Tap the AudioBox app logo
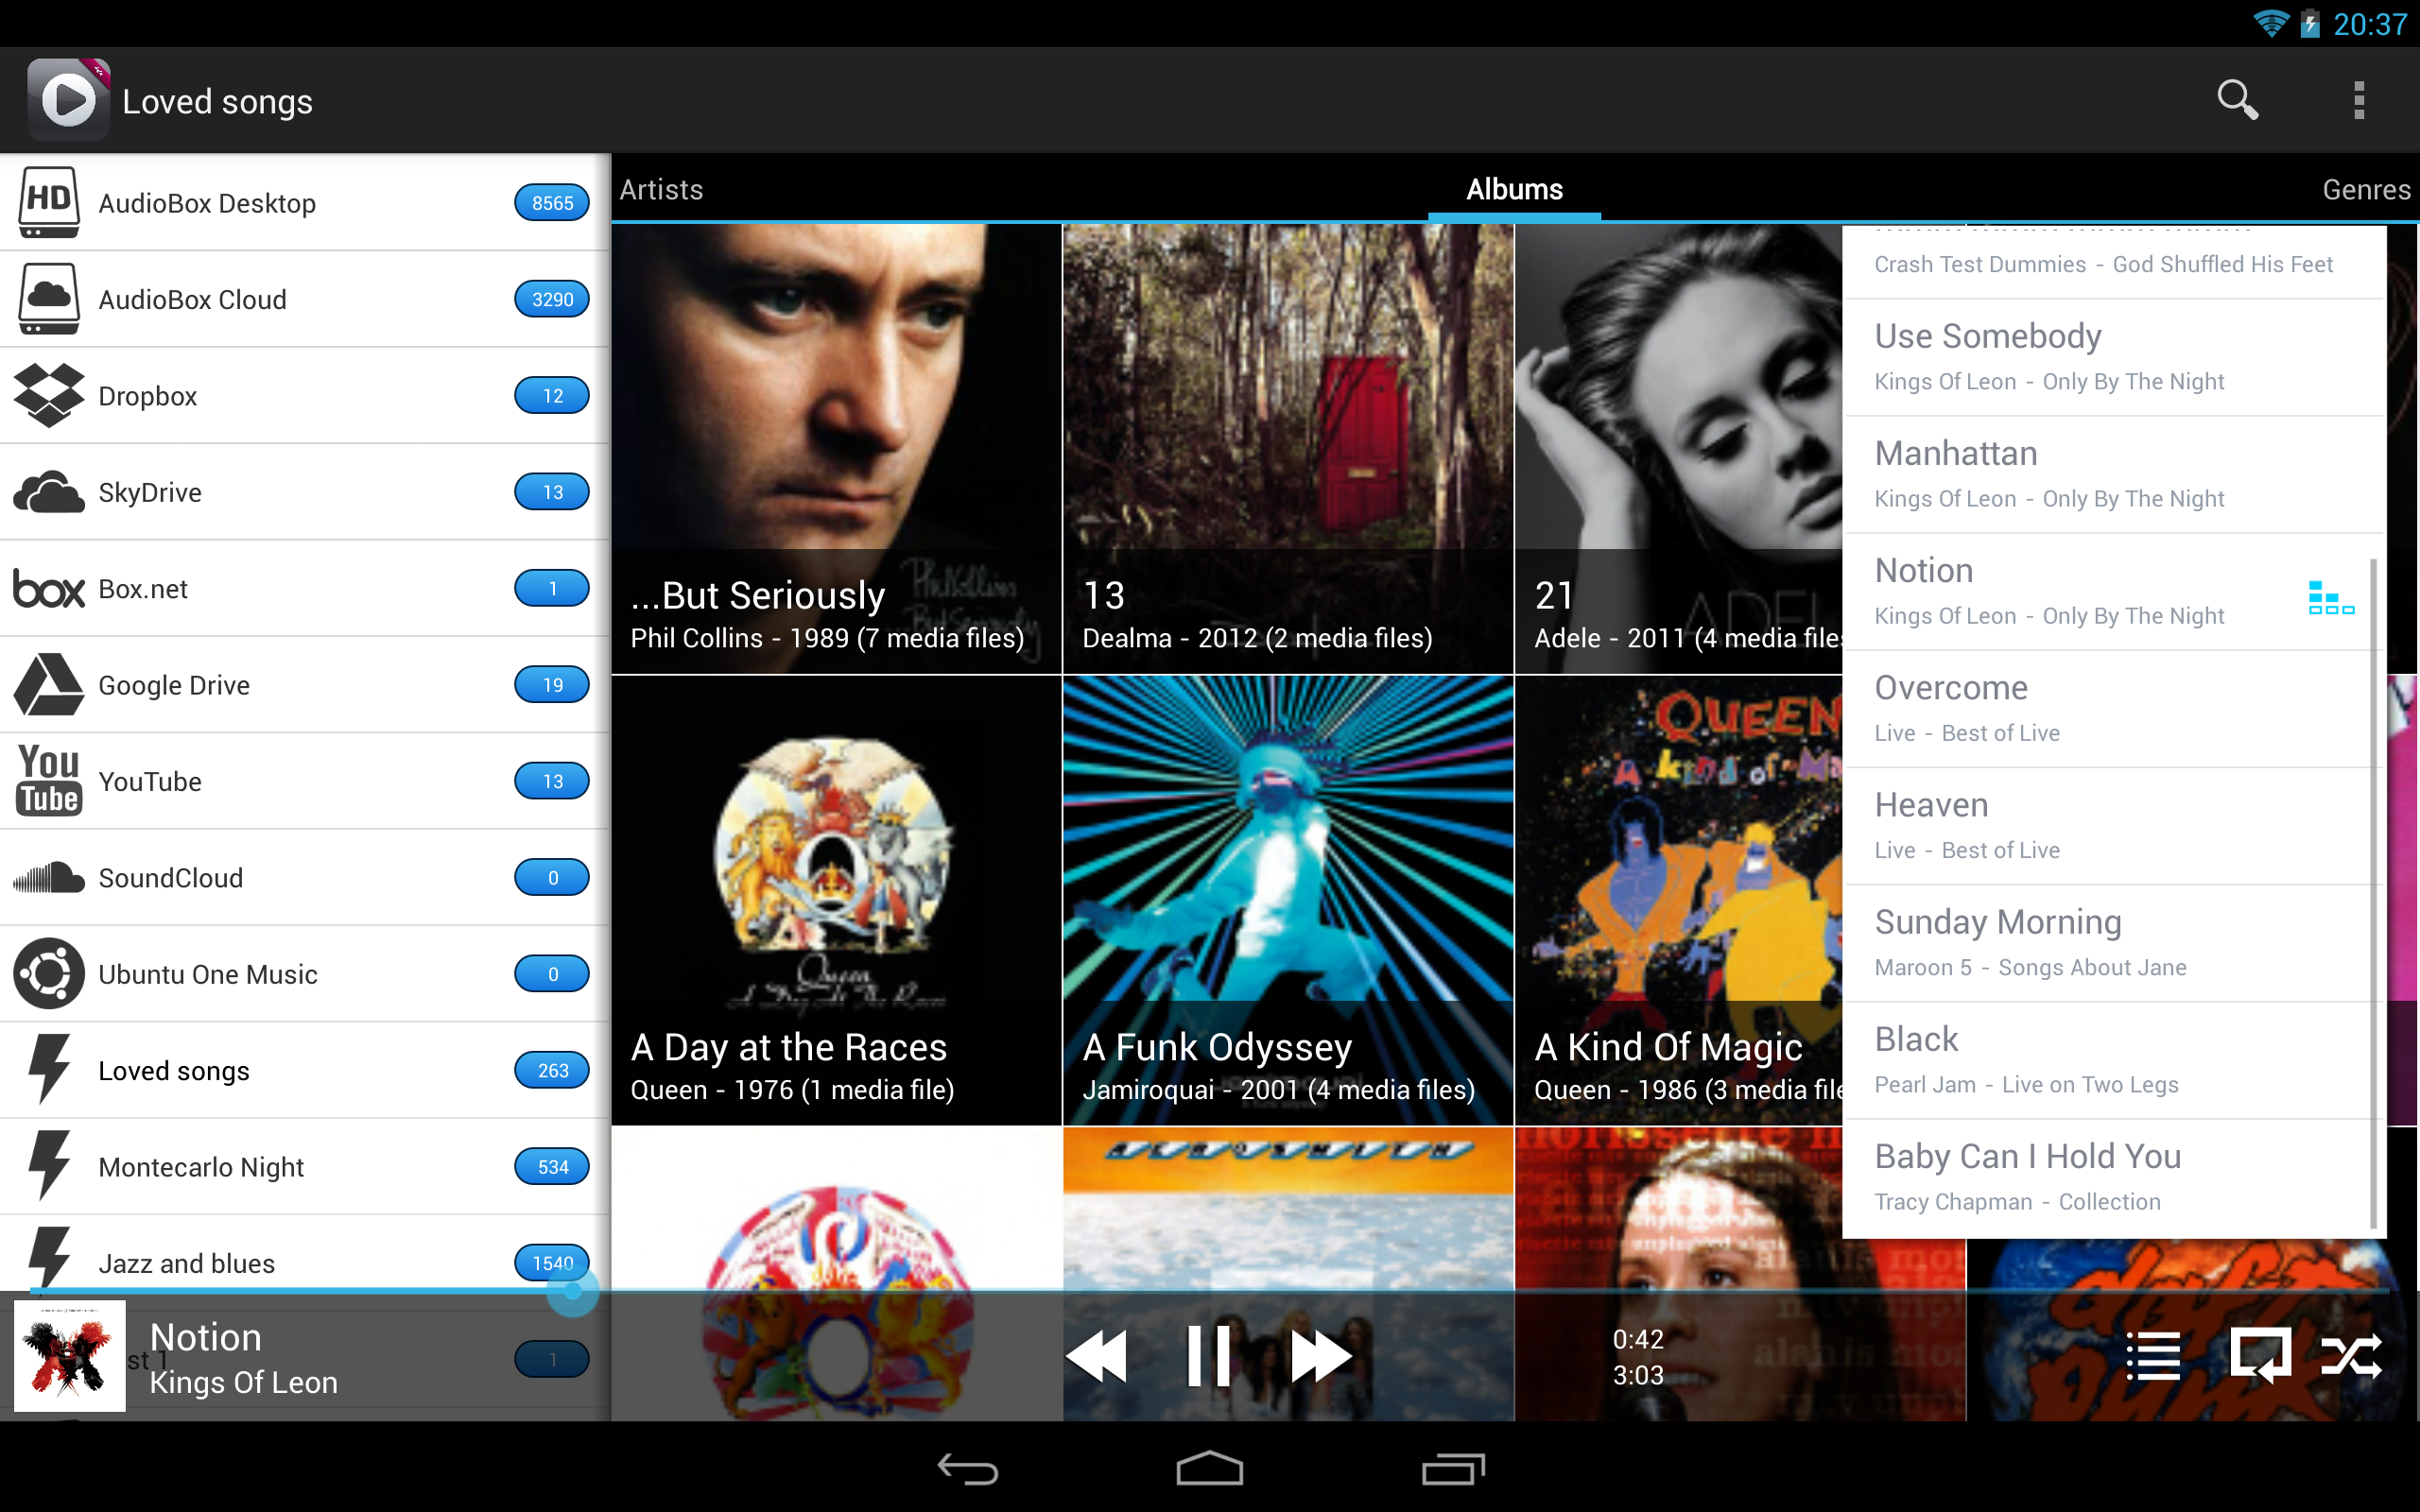 point(68,100)
